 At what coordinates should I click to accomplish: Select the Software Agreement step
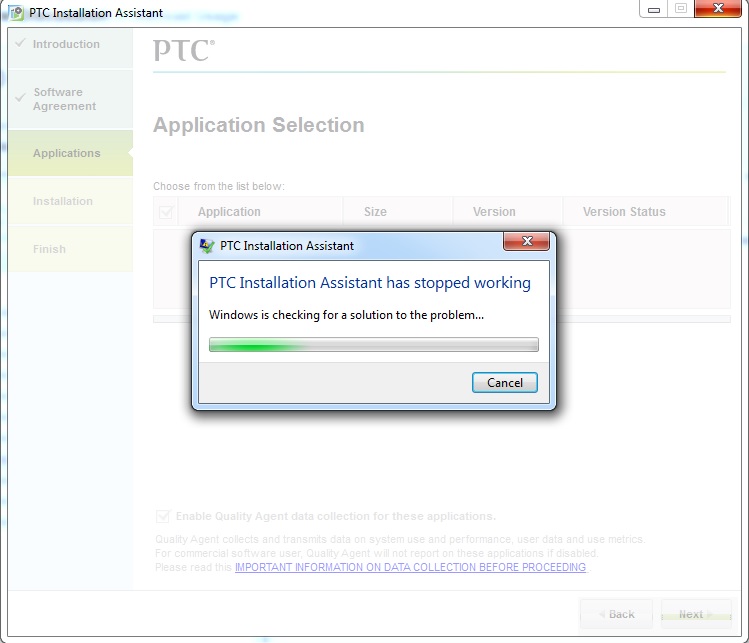pyautogui.click(x=70, y=99)
